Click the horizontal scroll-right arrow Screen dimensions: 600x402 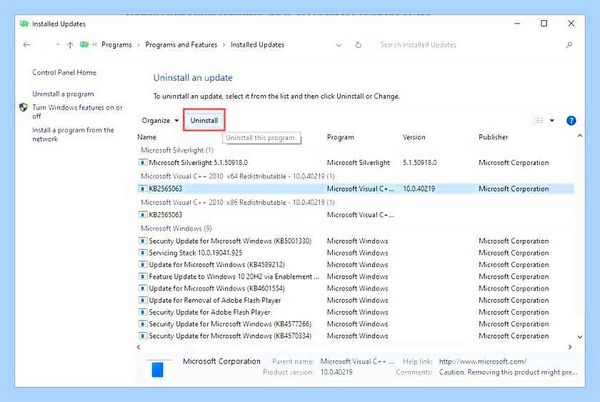570,347
